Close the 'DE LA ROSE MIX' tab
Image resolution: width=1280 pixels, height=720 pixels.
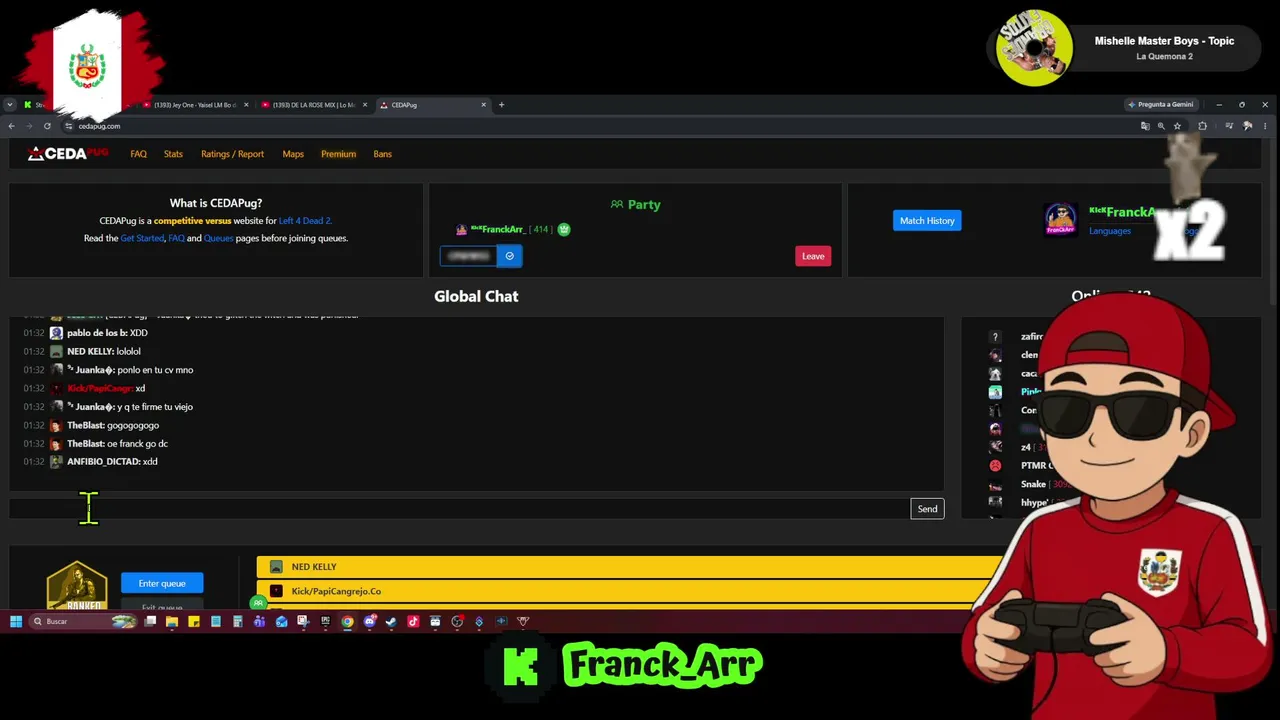[x=365, y=105]
